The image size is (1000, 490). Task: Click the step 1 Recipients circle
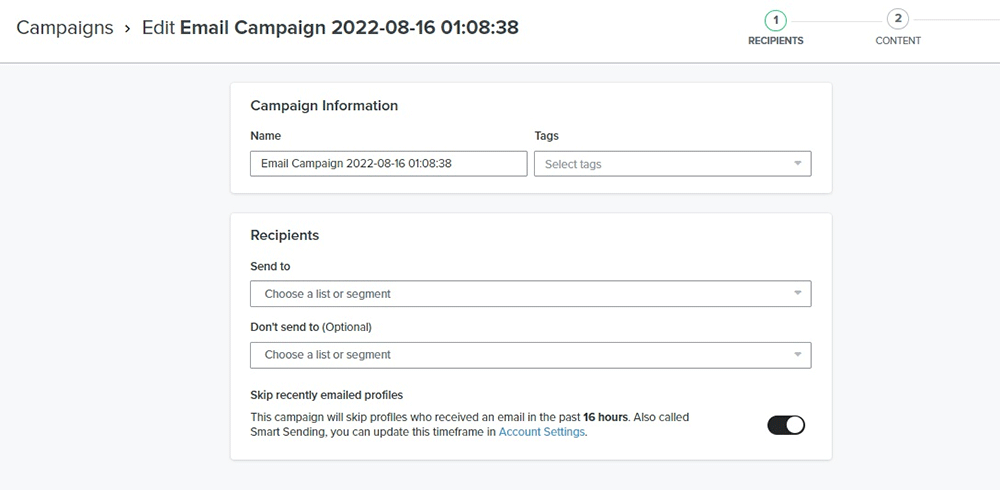point(776,19)
